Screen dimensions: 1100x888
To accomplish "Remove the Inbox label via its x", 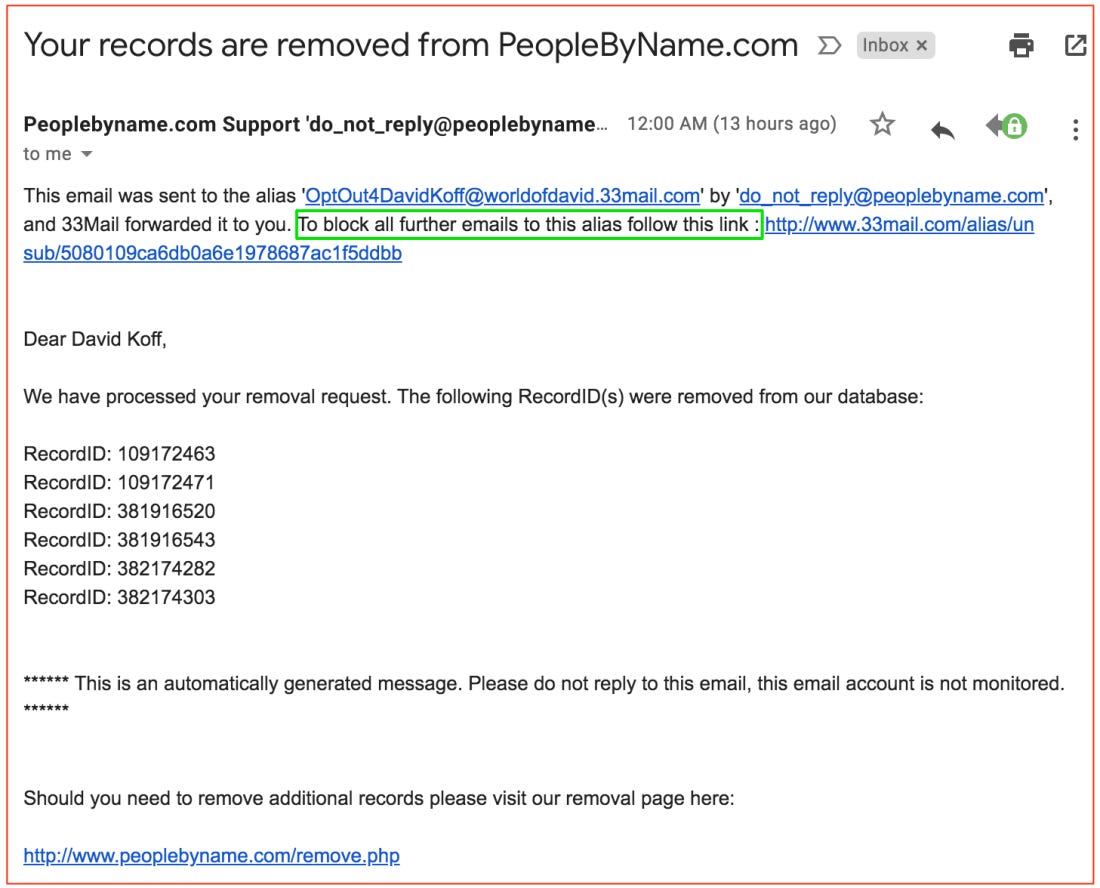I will [922, 46].
